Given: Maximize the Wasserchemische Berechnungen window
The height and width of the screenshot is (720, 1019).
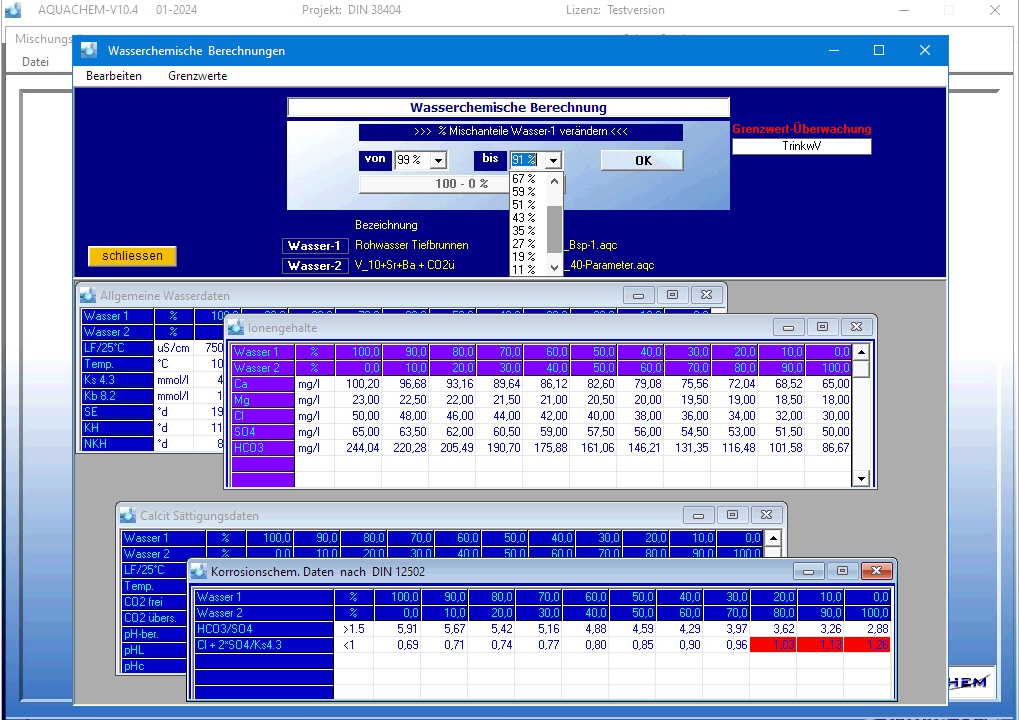Looking at the screenshot, I should 879,50.
